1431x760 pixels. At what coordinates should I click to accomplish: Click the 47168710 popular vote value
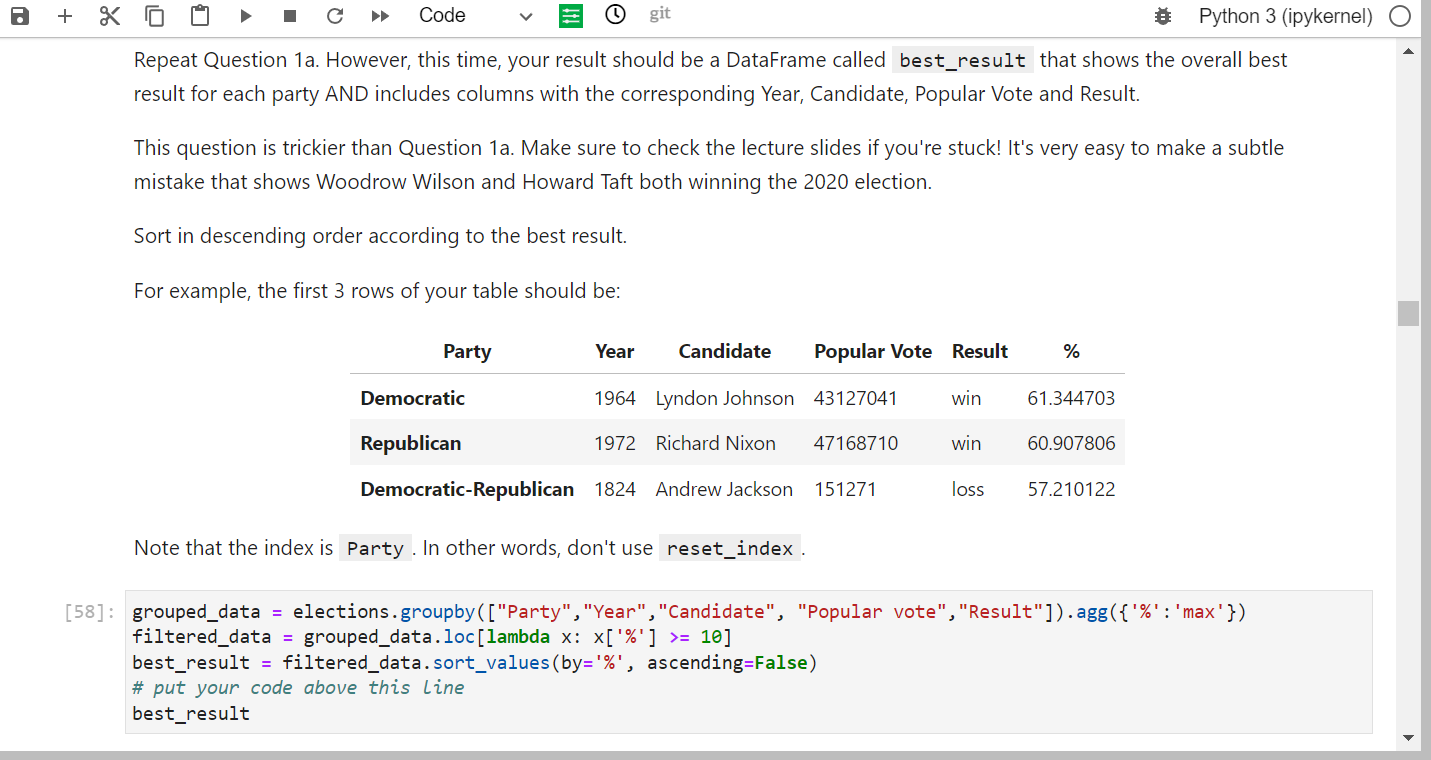coord(856,443)
